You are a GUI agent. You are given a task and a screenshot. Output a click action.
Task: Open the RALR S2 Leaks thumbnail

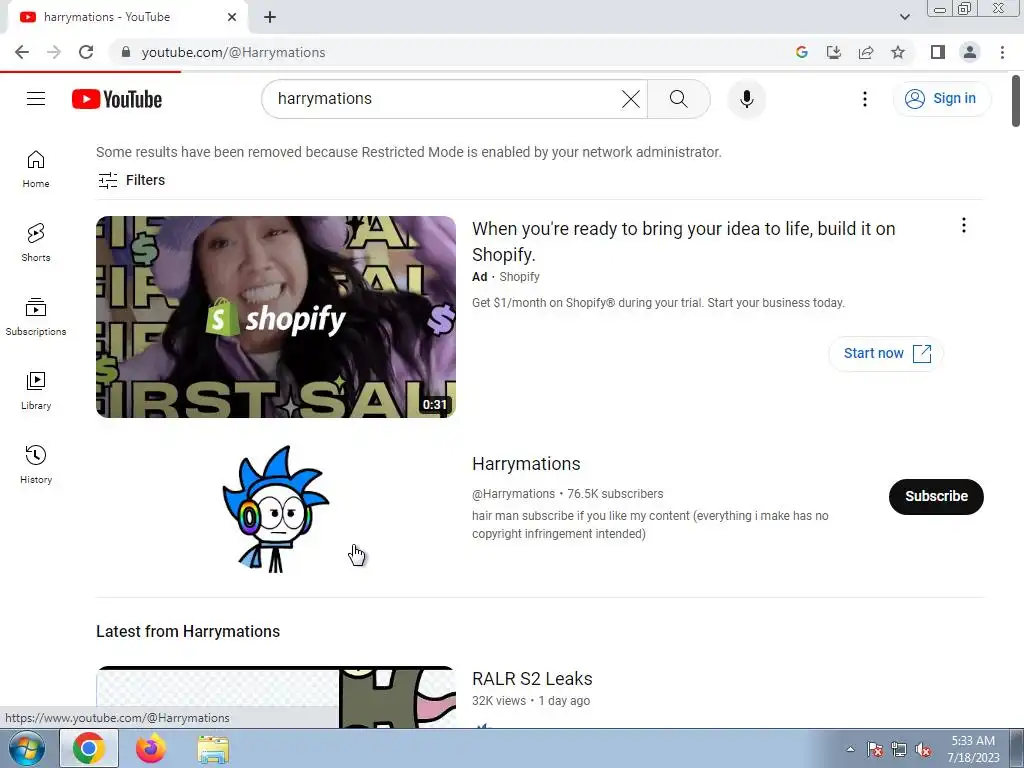[x=276, y=697]
